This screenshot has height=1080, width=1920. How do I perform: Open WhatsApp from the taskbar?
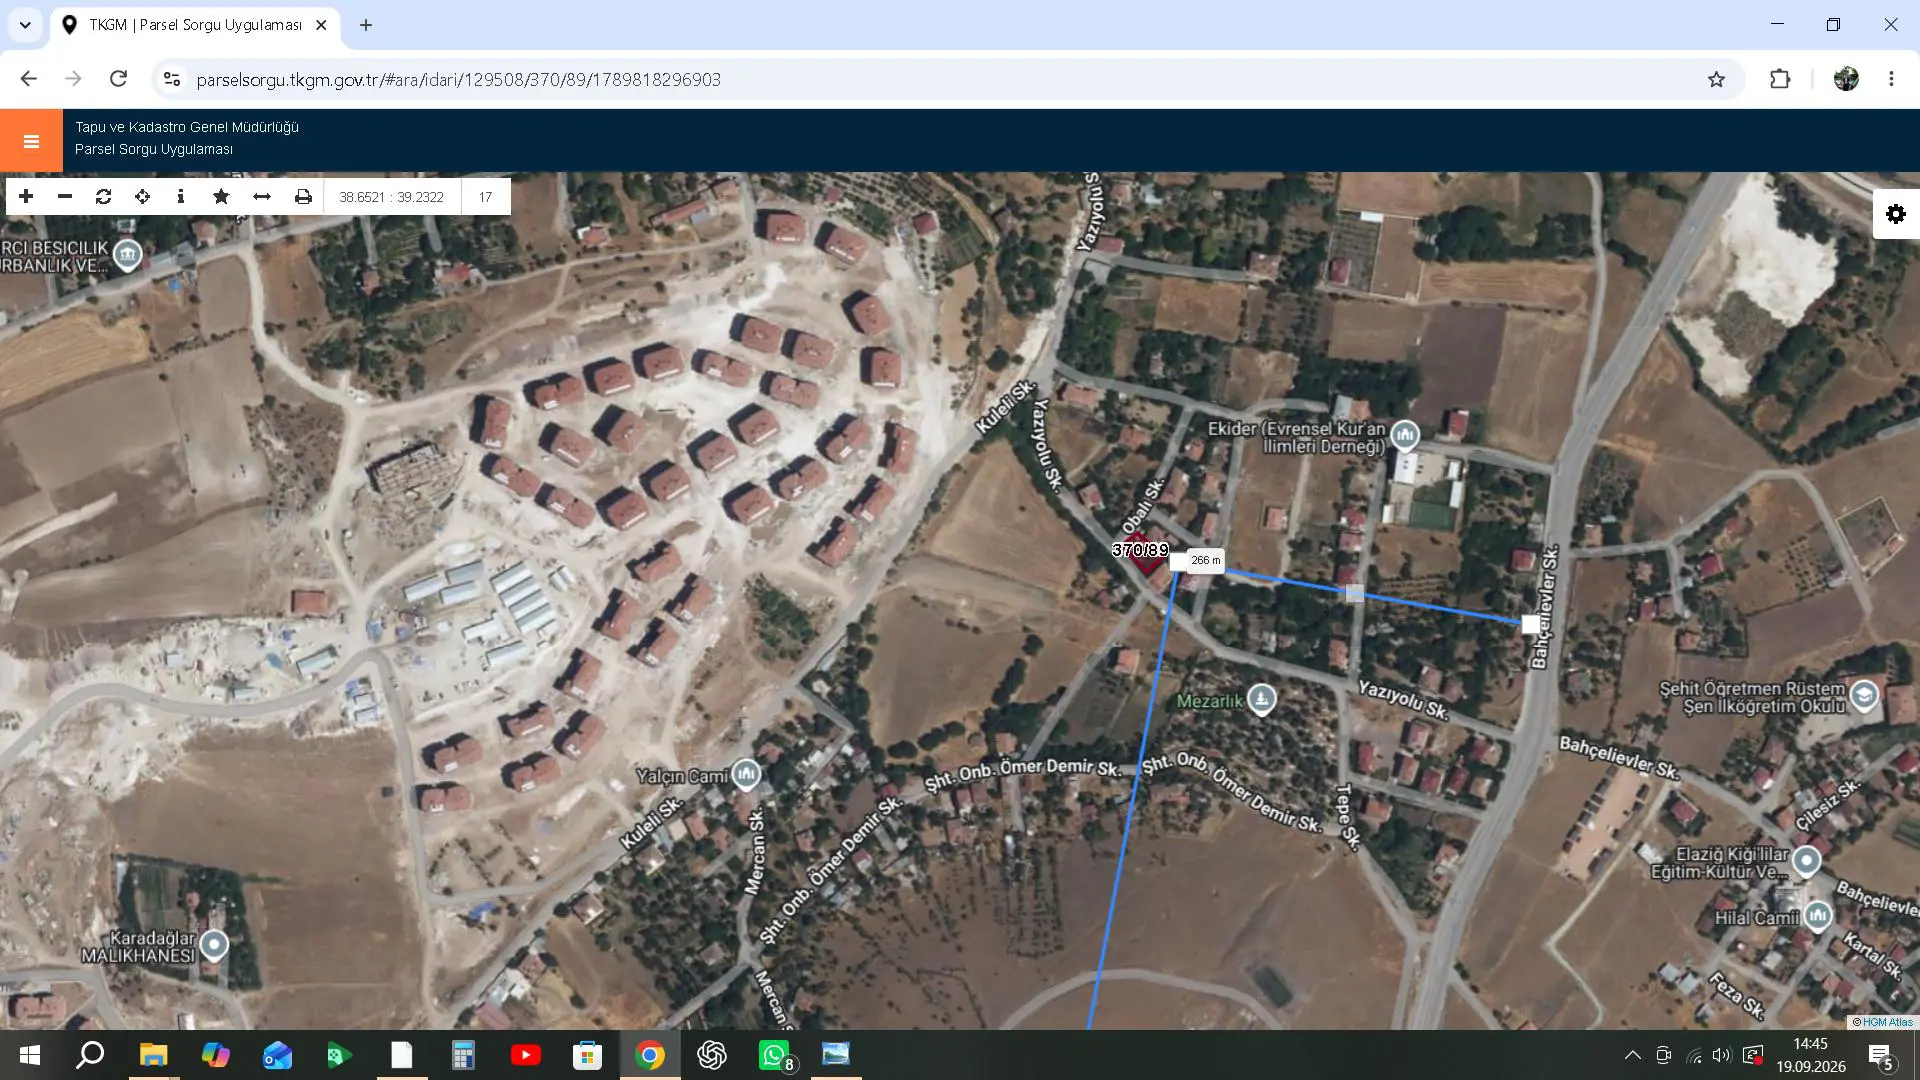[775, 1055]
